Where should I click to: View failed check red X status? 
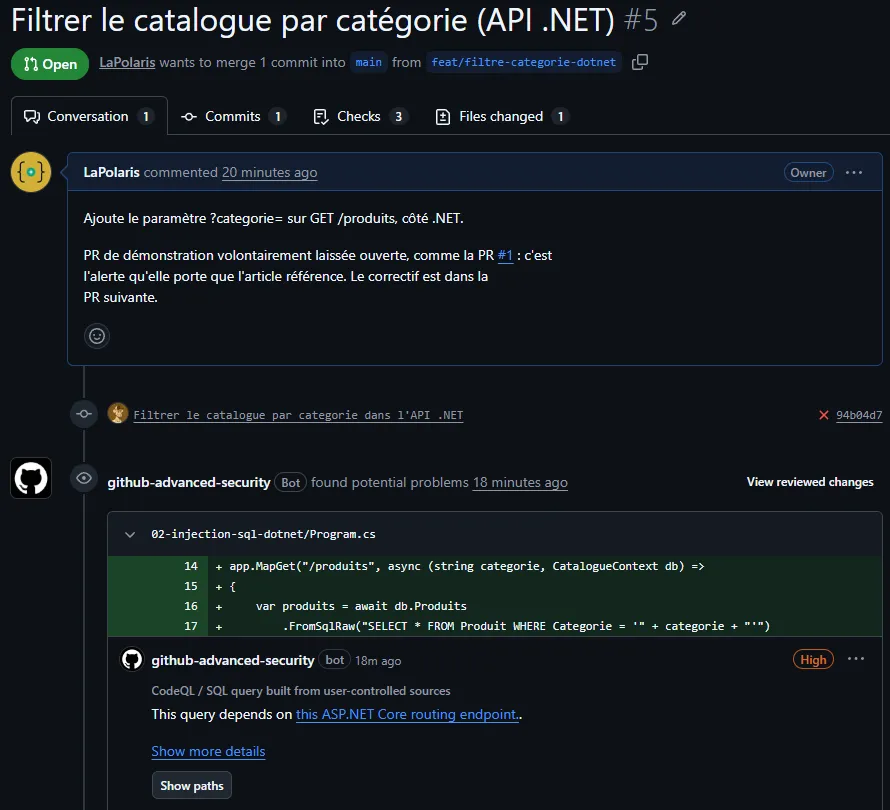824,415
